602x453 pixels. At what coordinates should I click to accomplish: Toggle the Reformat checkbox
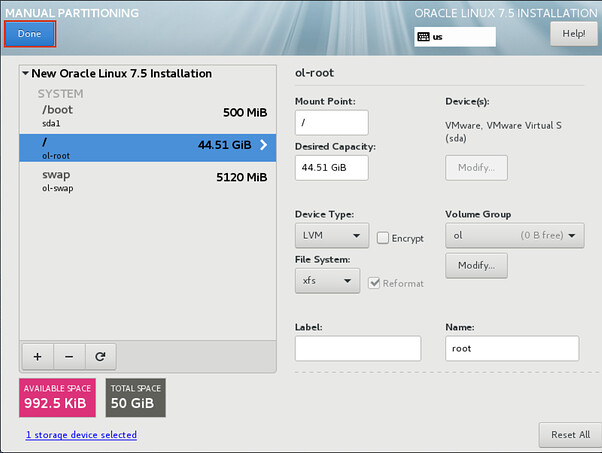coord(374,283)
